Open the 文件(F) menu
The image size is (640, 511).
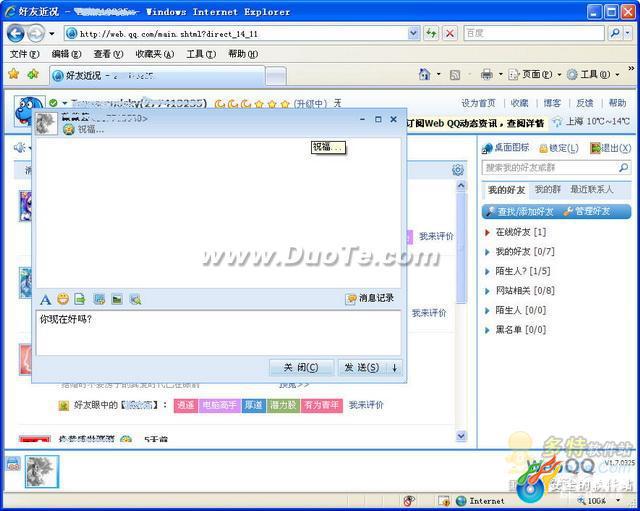coord(24,54)
